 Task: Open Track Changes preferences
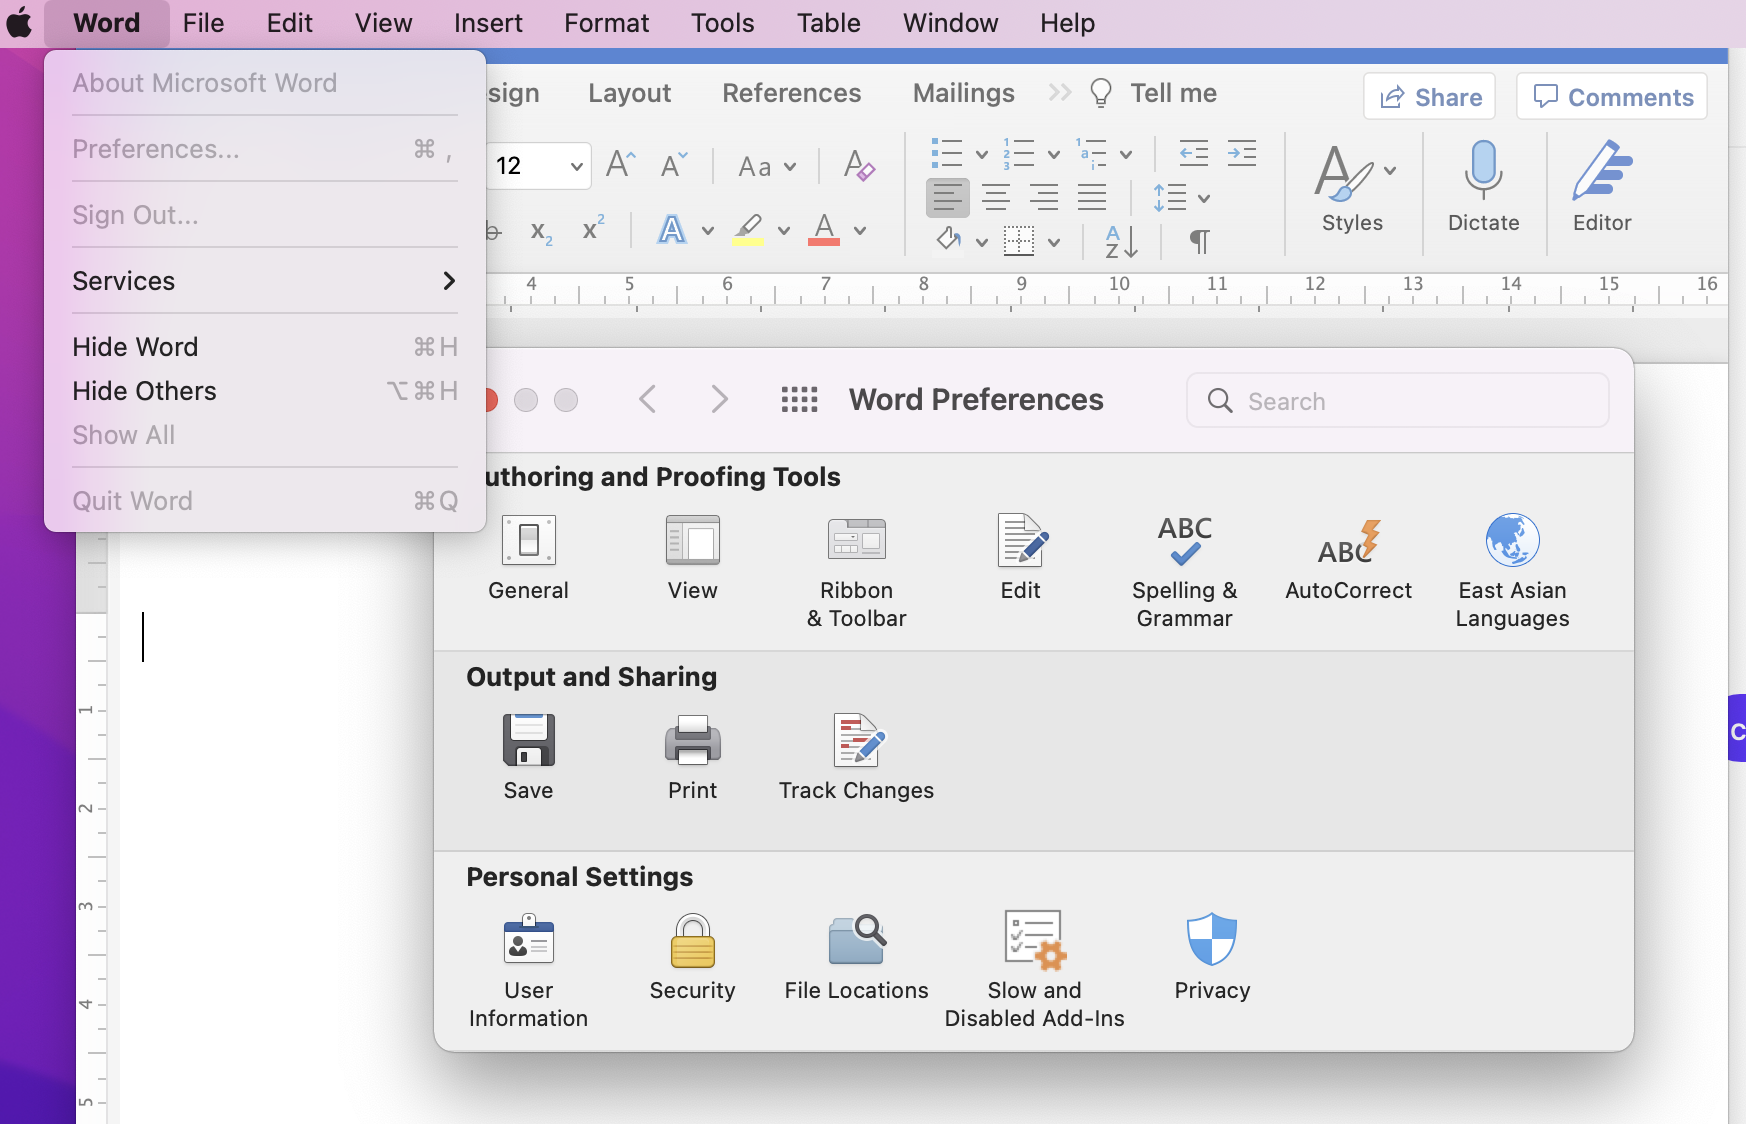(x=857, y=759)
